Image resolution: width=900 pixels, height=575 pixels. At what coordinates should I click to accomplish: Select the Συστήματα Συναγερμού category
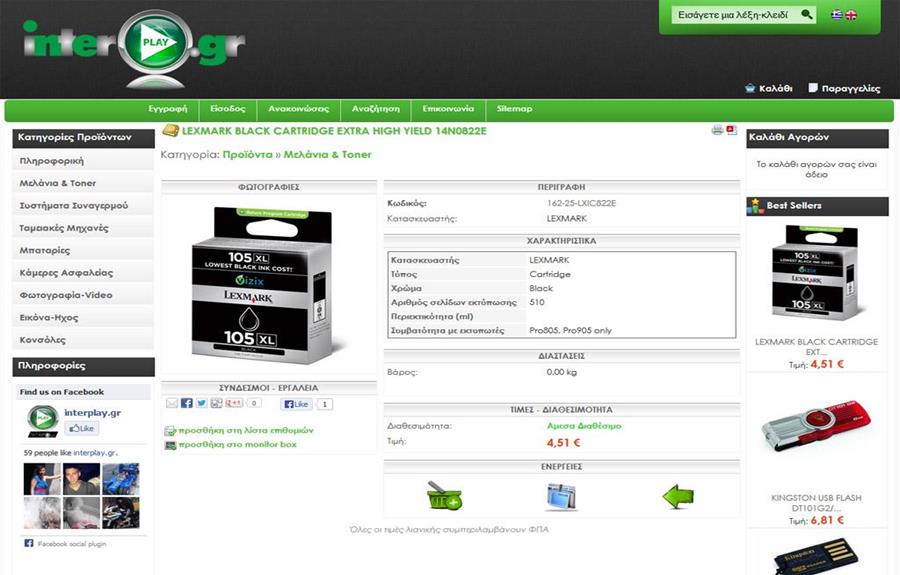[x=83, y=206]
